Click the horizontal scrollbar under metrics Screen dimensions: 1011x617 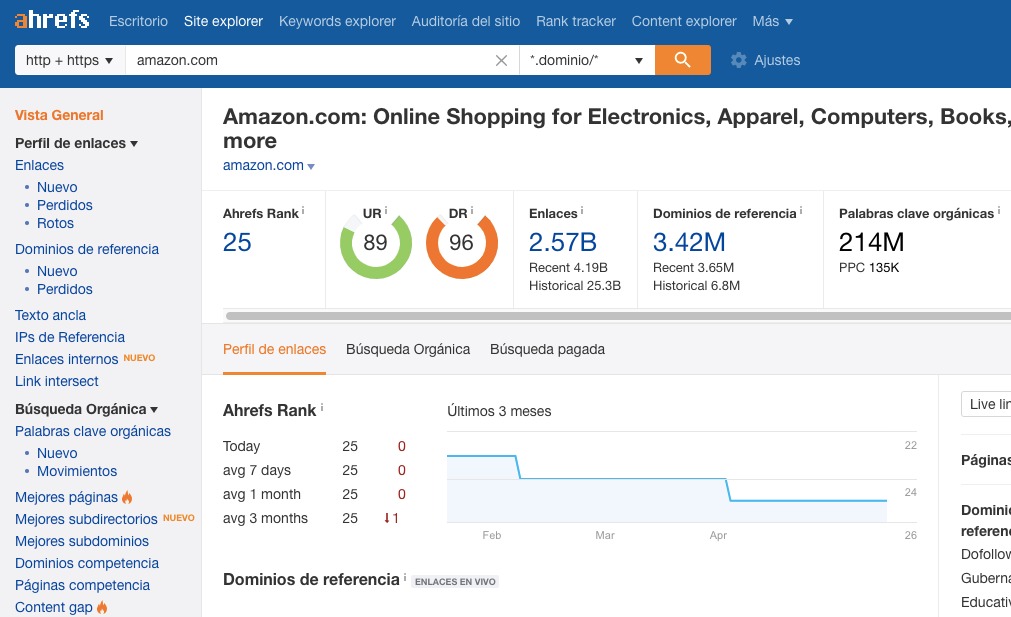click(618, 316)
